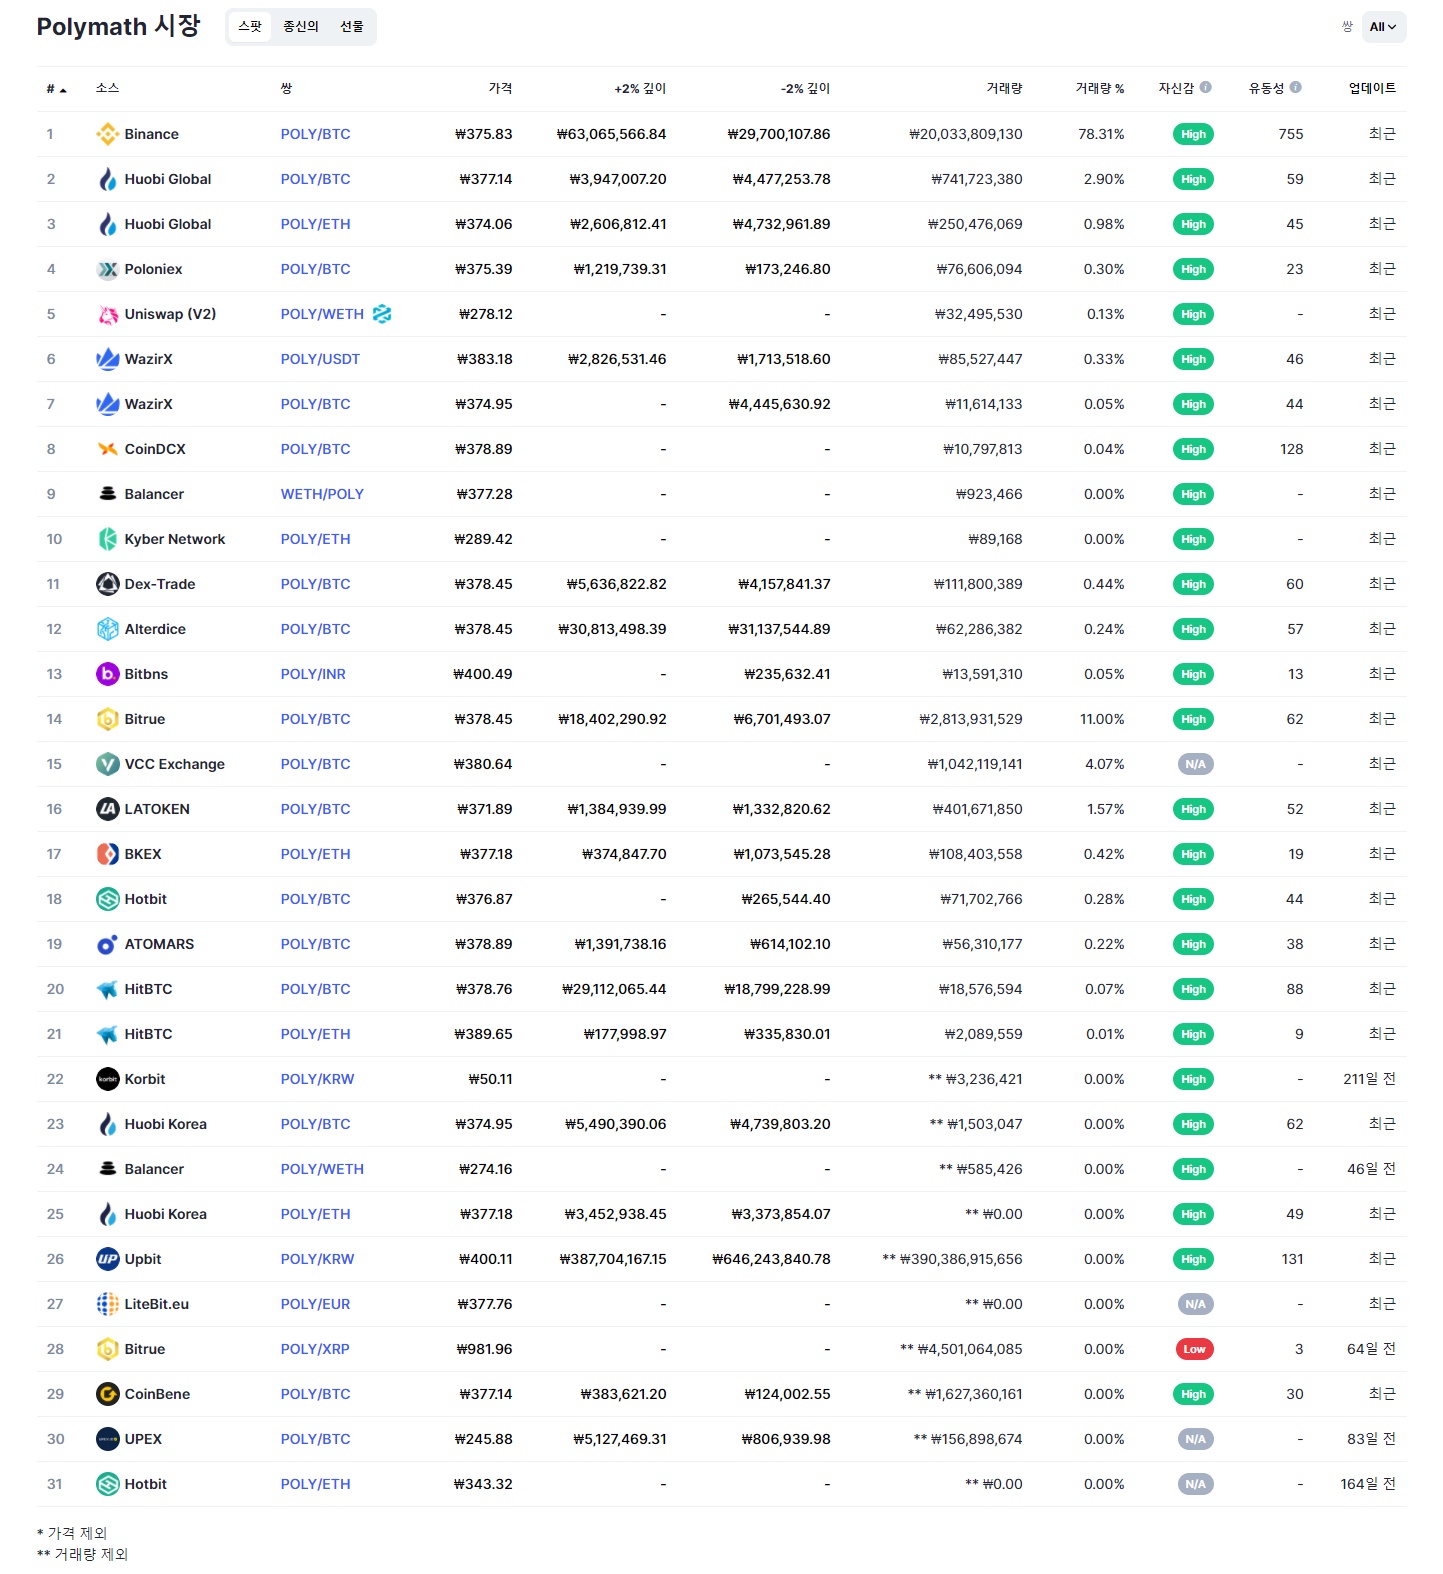The width and height of the screenshot is (1443, 1574).
Task: Click the HitBTC logo in row 20
Action: [x=107, y=989]
